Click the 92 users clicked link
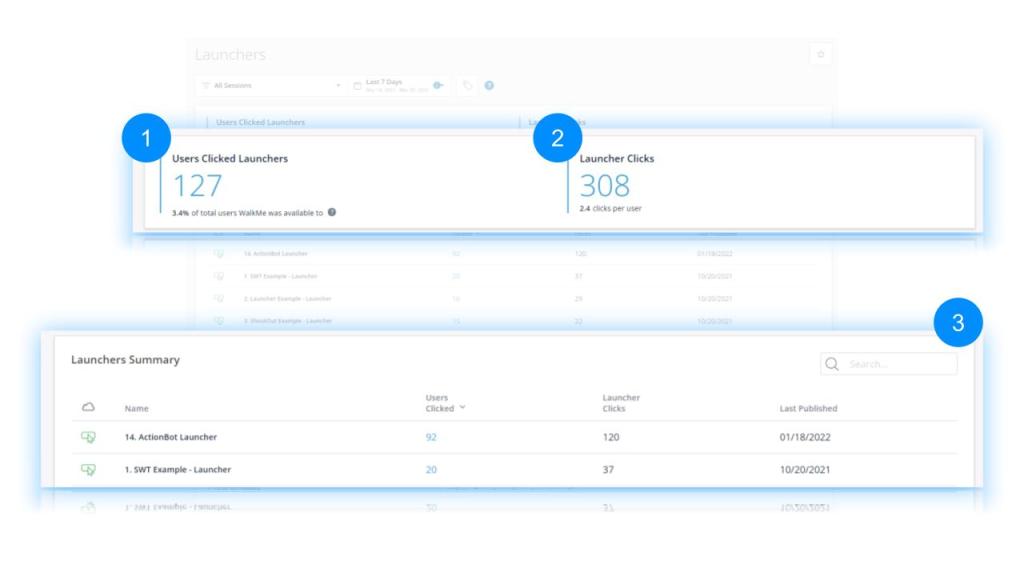The height and width of the screenshot is (576, 1024). tap(431, 437)
